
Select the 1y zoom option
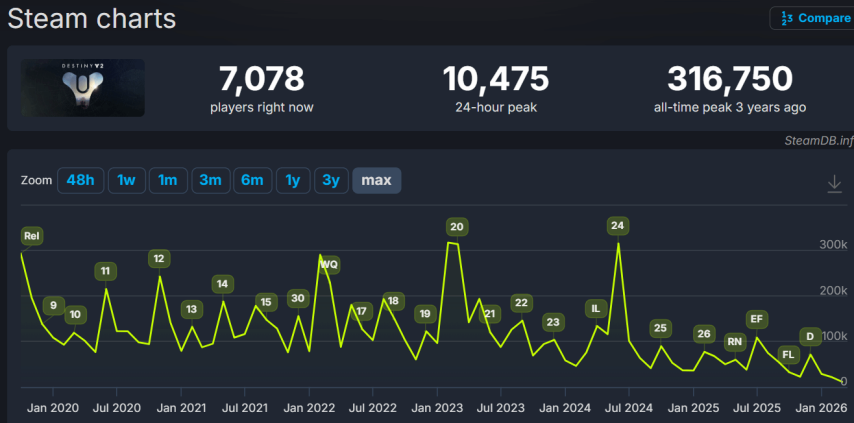point(293,180)
